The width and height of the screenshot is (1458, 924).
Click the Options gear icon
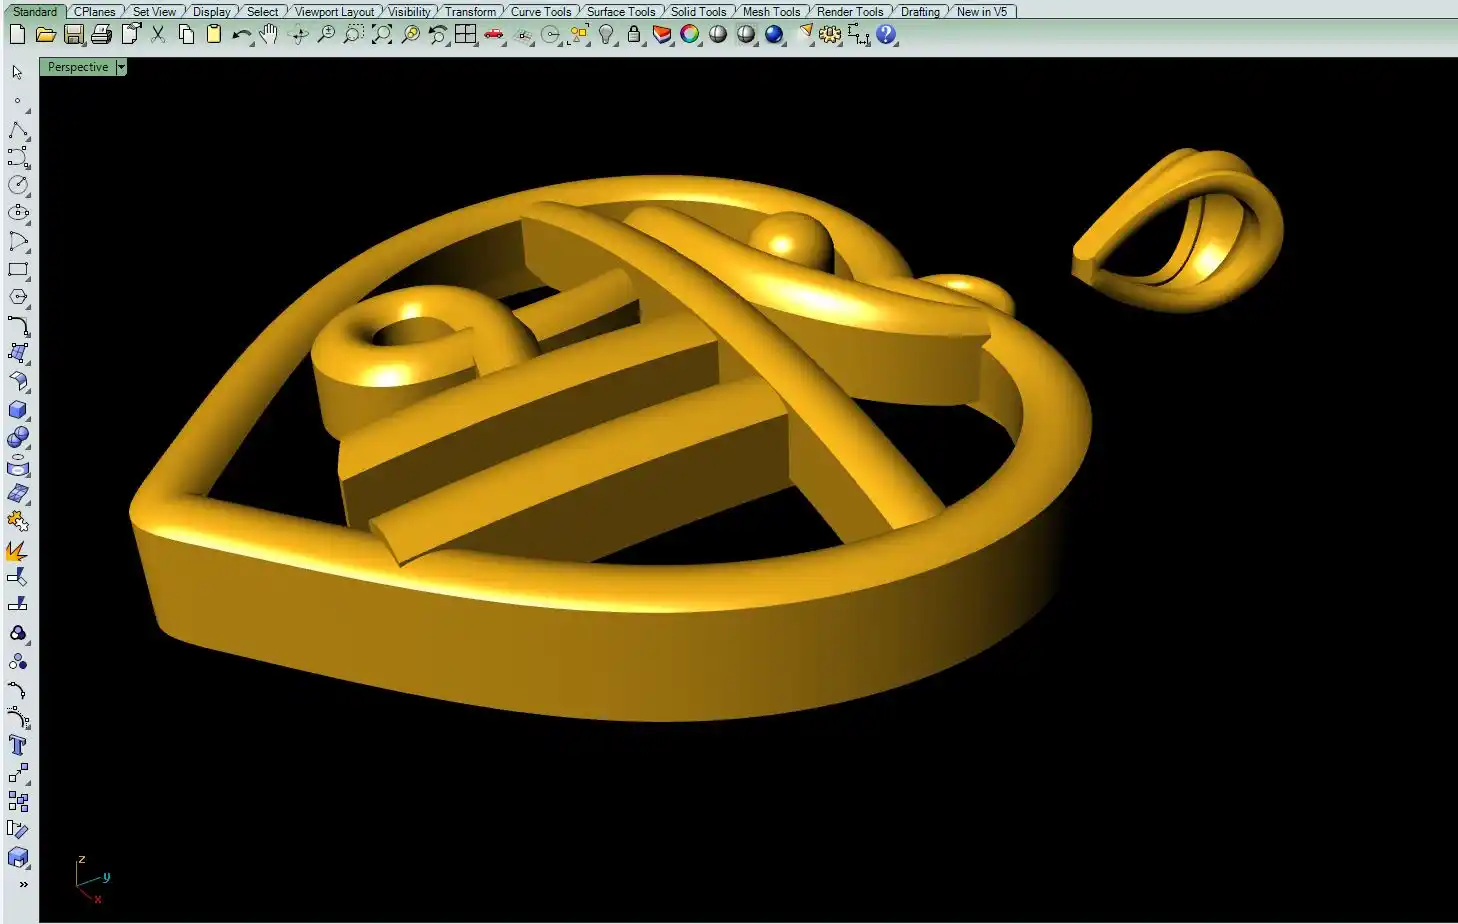click(x=830, y=35)
